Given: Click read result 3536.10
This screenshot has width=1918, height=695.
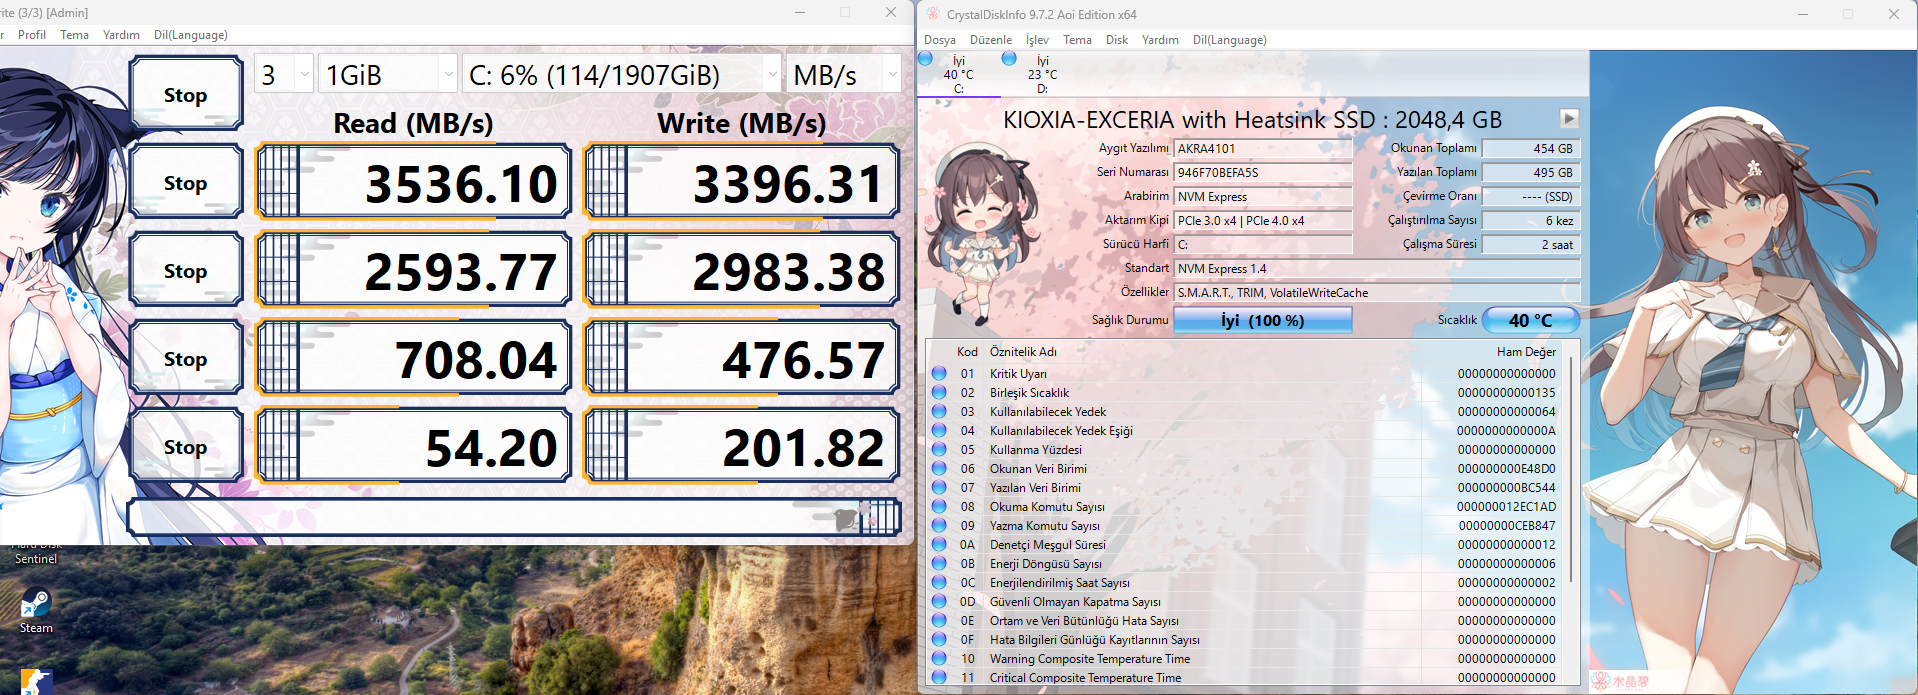Looking at the screenshot, I should (x=414, y=182).
